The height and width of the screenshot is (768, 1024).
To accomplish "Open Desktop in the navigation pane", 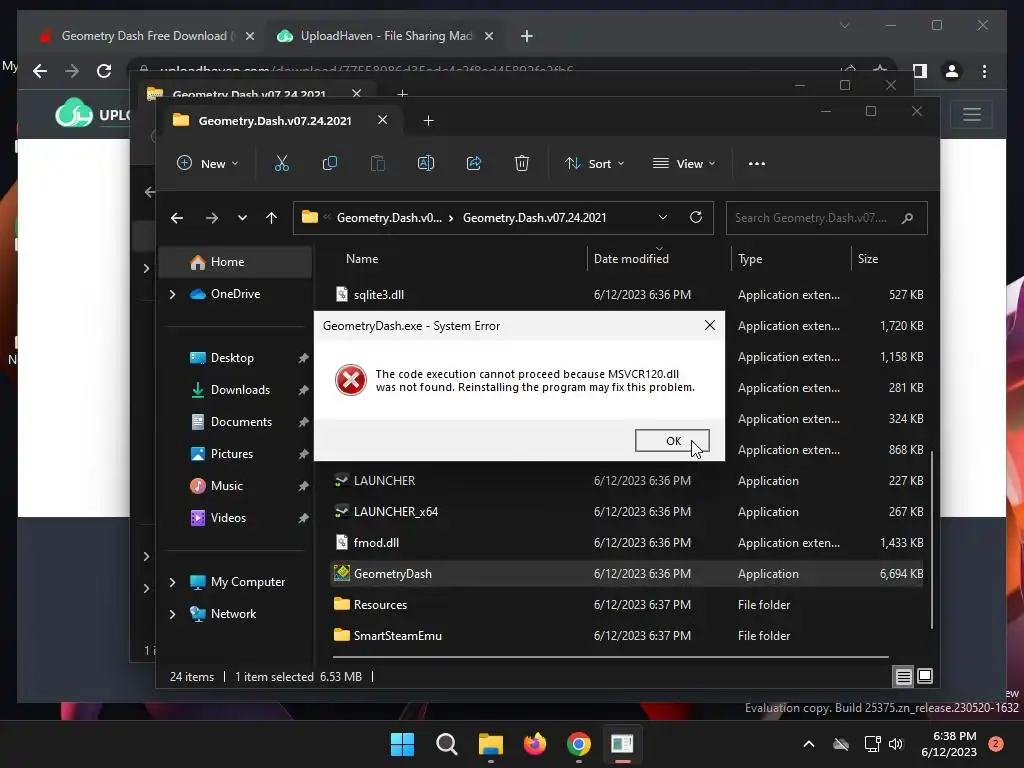I will coord(232,358).
